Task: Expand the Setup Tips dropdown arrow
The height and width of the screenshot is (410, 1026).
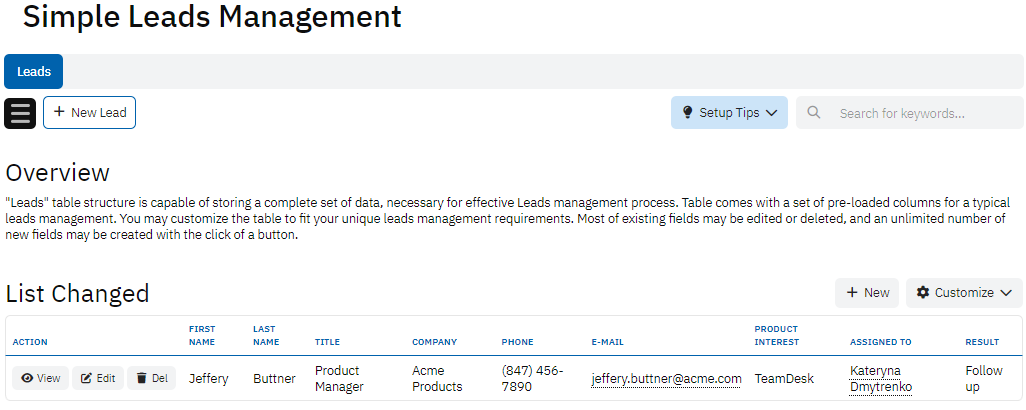Action: (x=771, y=113)
